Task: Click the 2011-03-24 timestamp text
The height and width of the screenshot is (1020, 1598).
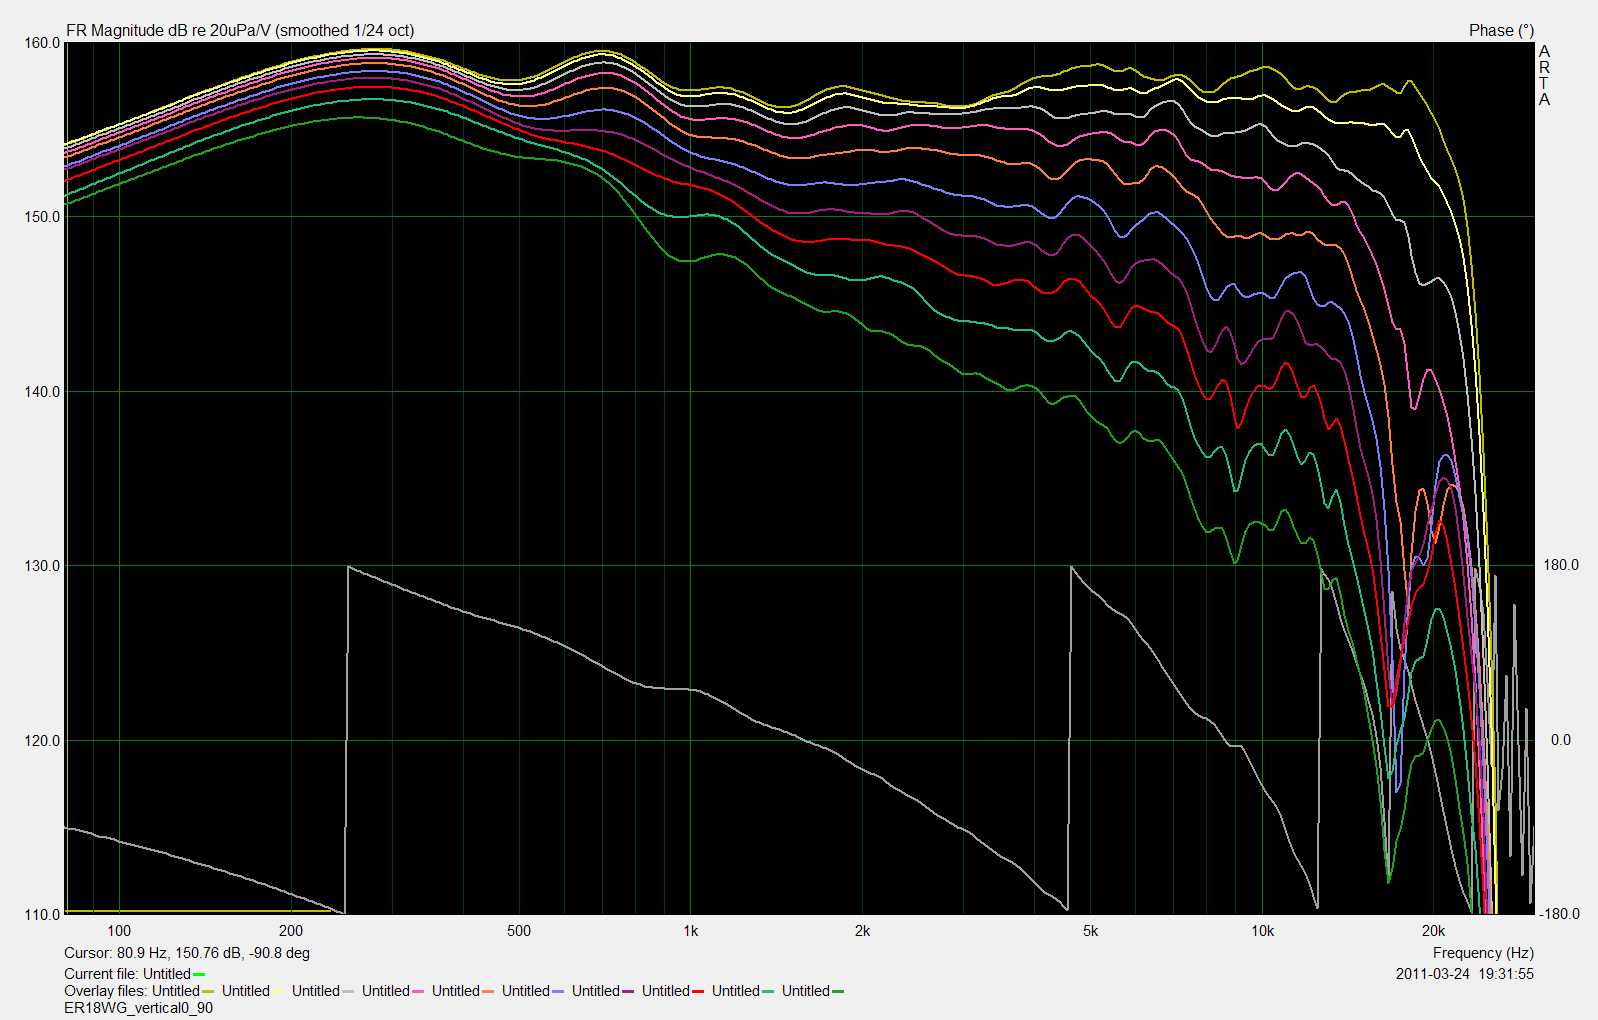Action: [x=1464, y=974]
